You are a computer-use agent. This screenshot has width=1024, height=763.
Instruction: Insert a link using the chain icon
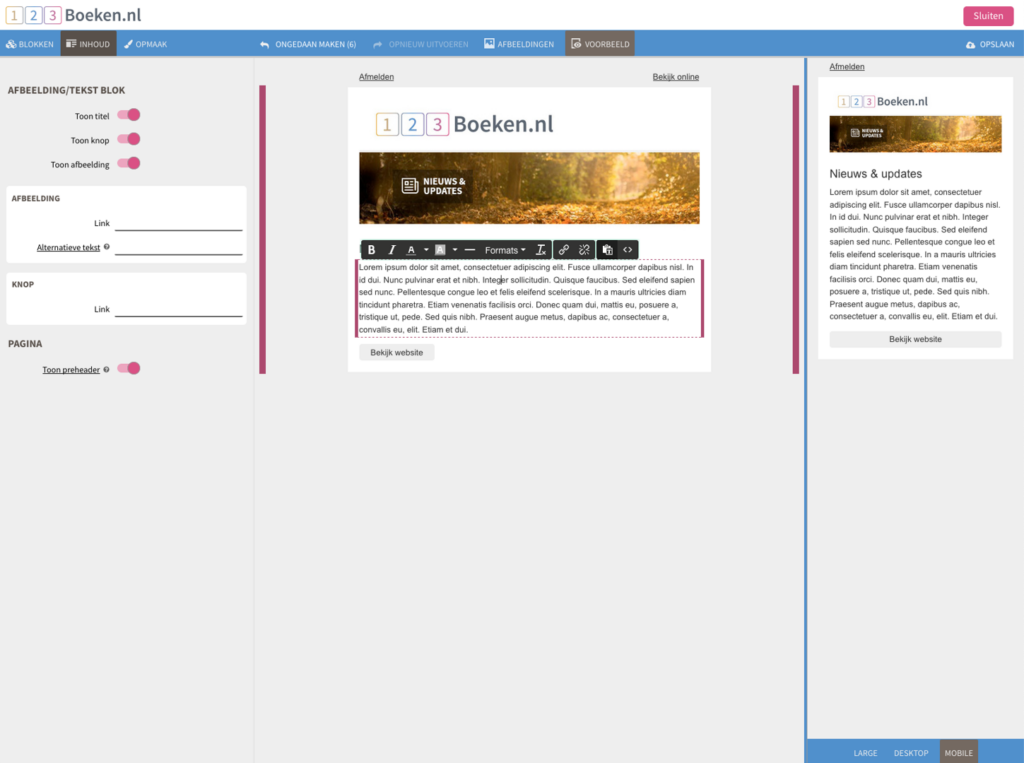[x=564, y=250]
